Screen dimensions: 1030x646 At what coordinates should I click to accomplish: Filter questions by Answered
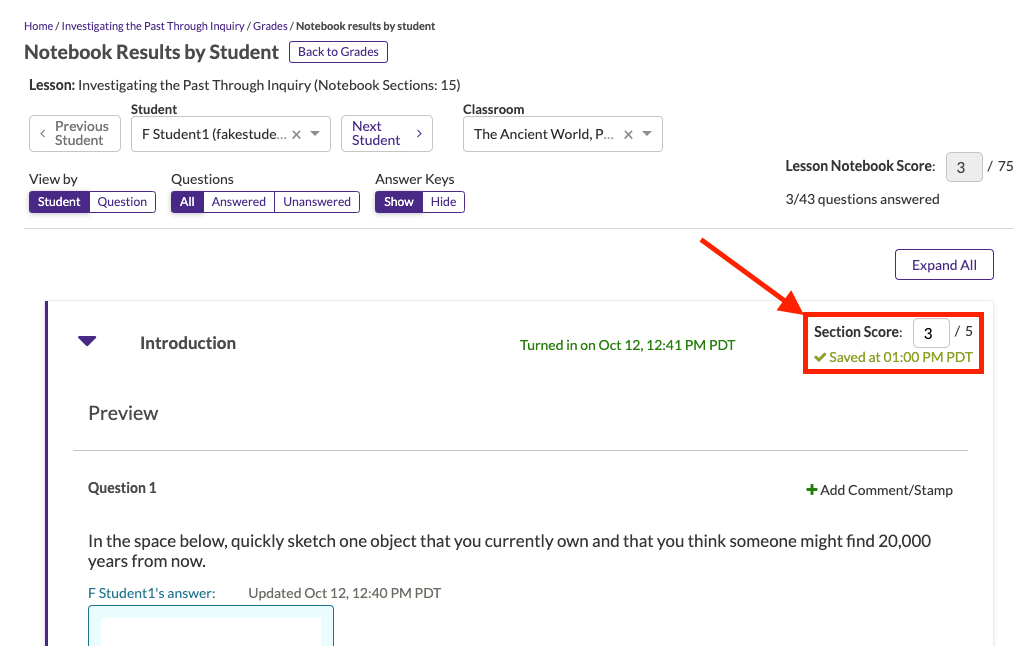238,202
